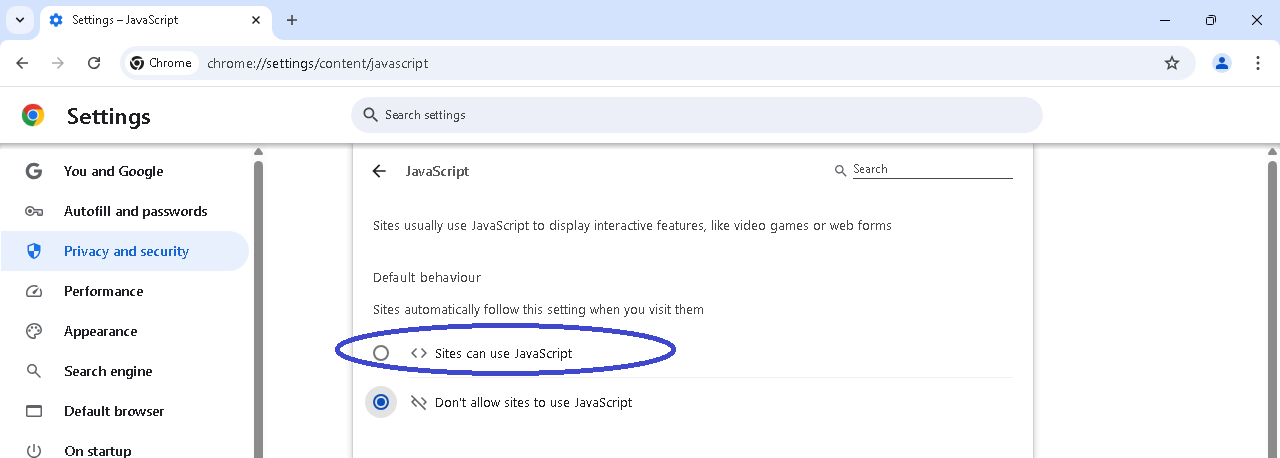Click the browser back navigation arrow
The image size is (1280, 458).
click(x=22, y=63)
